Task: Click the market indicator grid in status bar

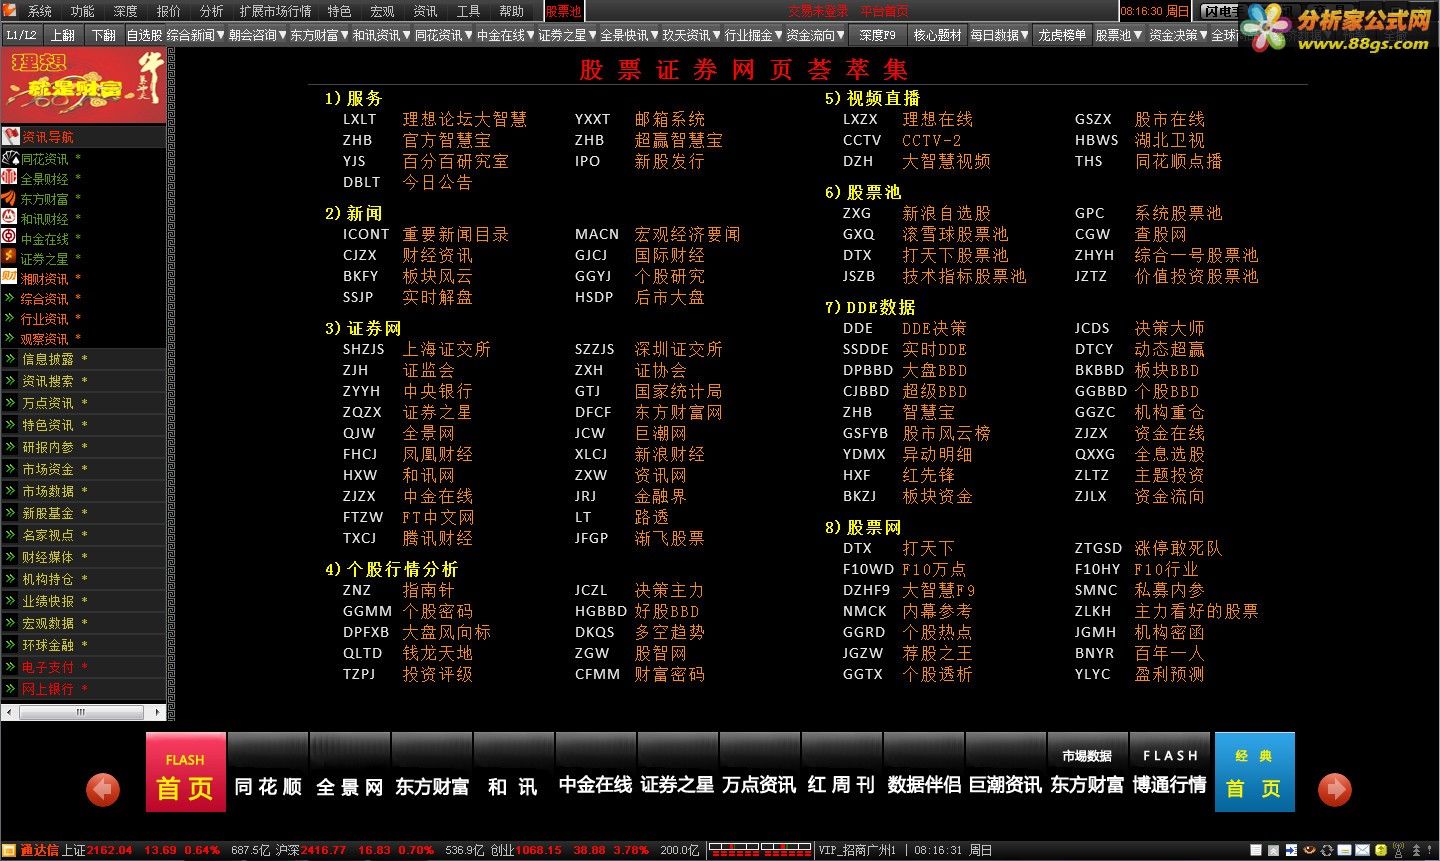Action: coord(760,850)
